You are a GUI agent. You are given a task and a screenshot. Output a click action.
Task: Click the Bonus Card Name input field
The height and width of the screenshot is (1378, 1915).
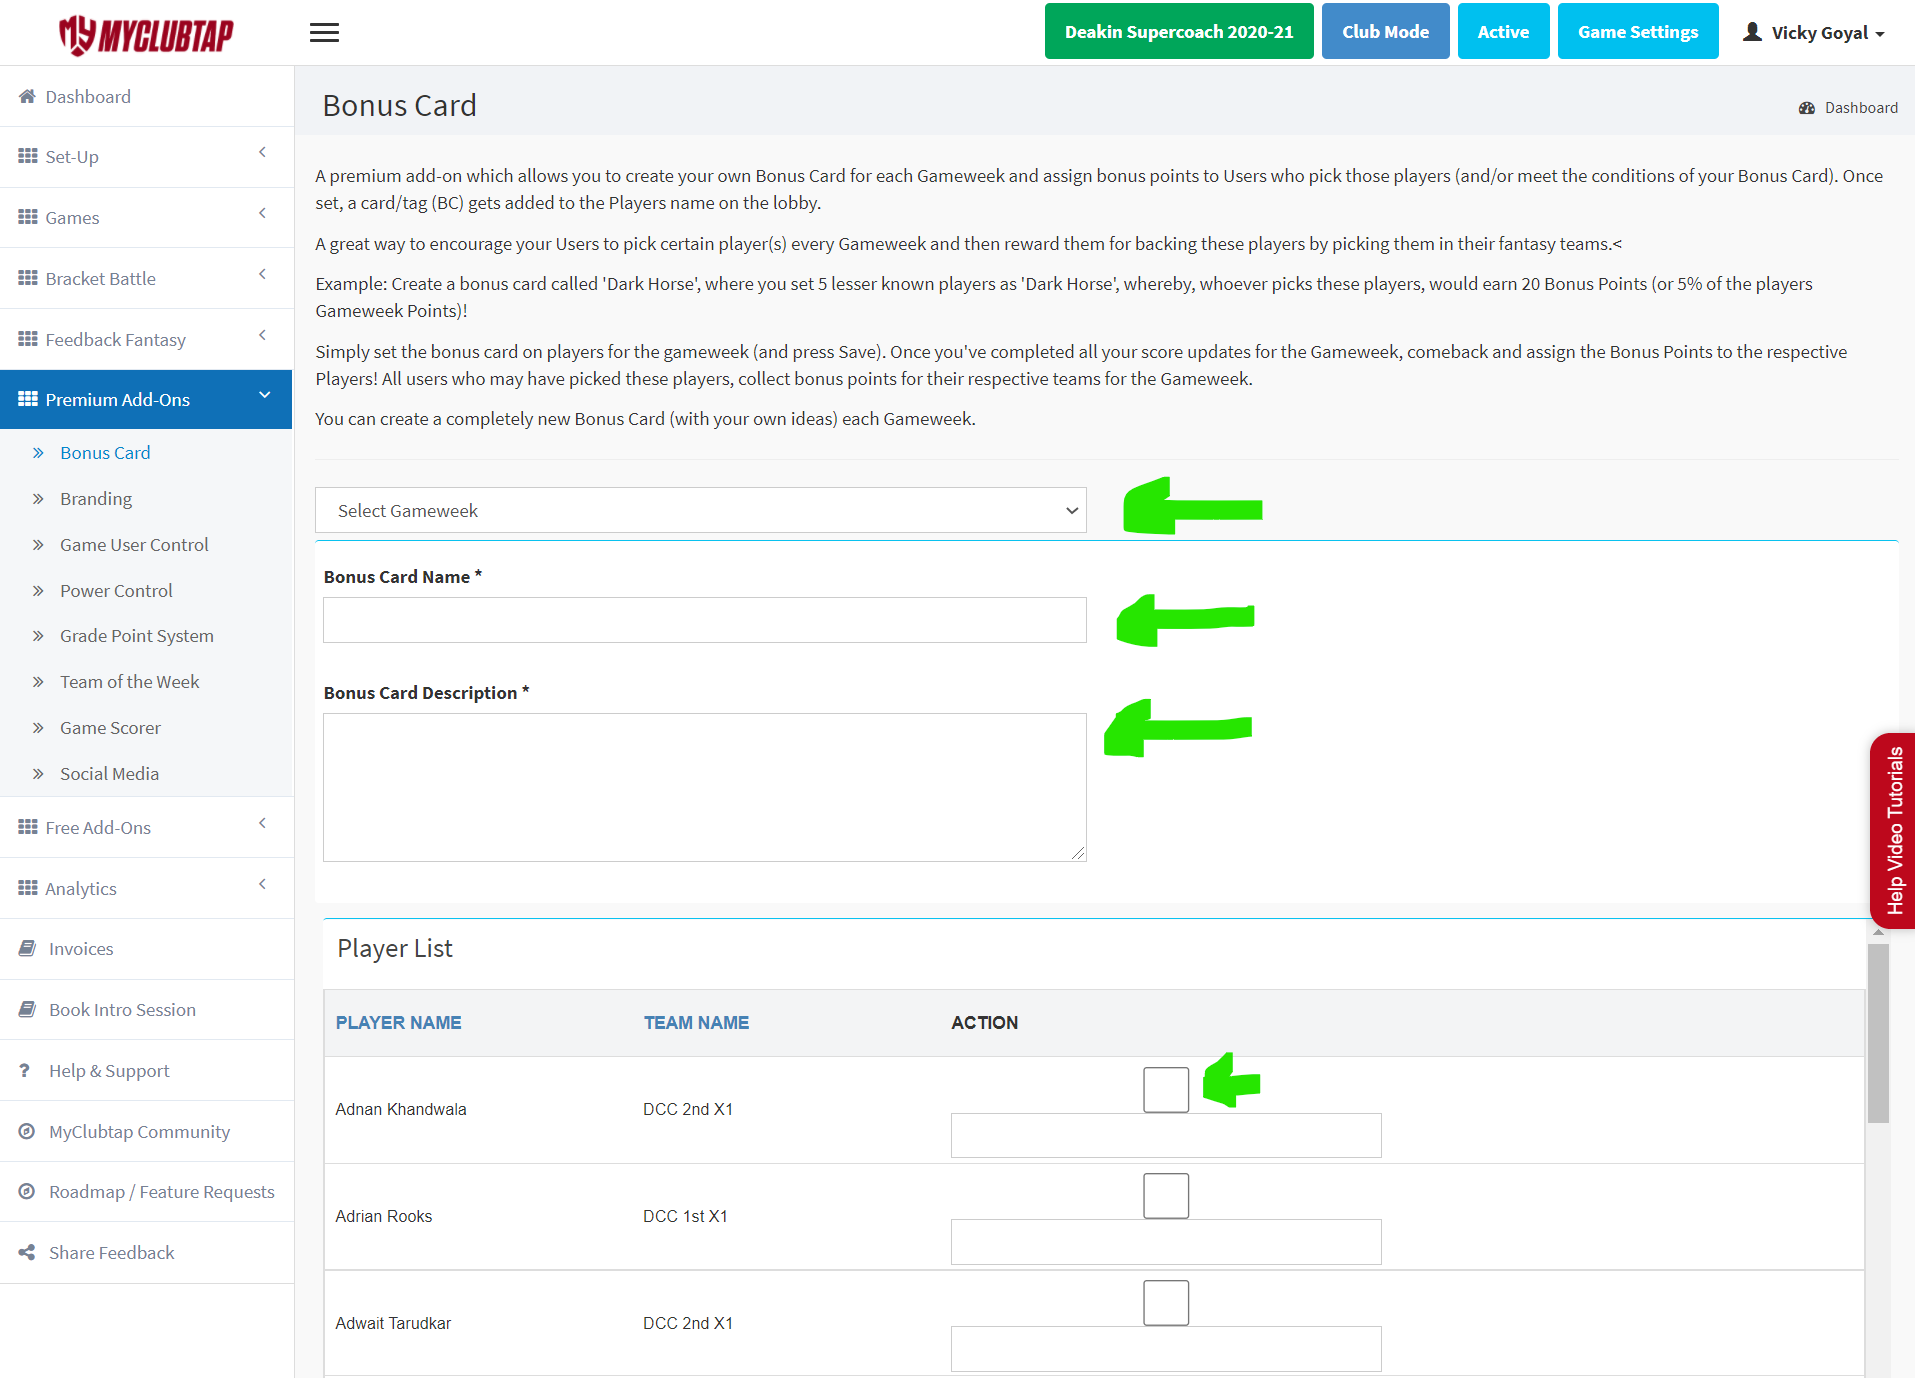704,620
